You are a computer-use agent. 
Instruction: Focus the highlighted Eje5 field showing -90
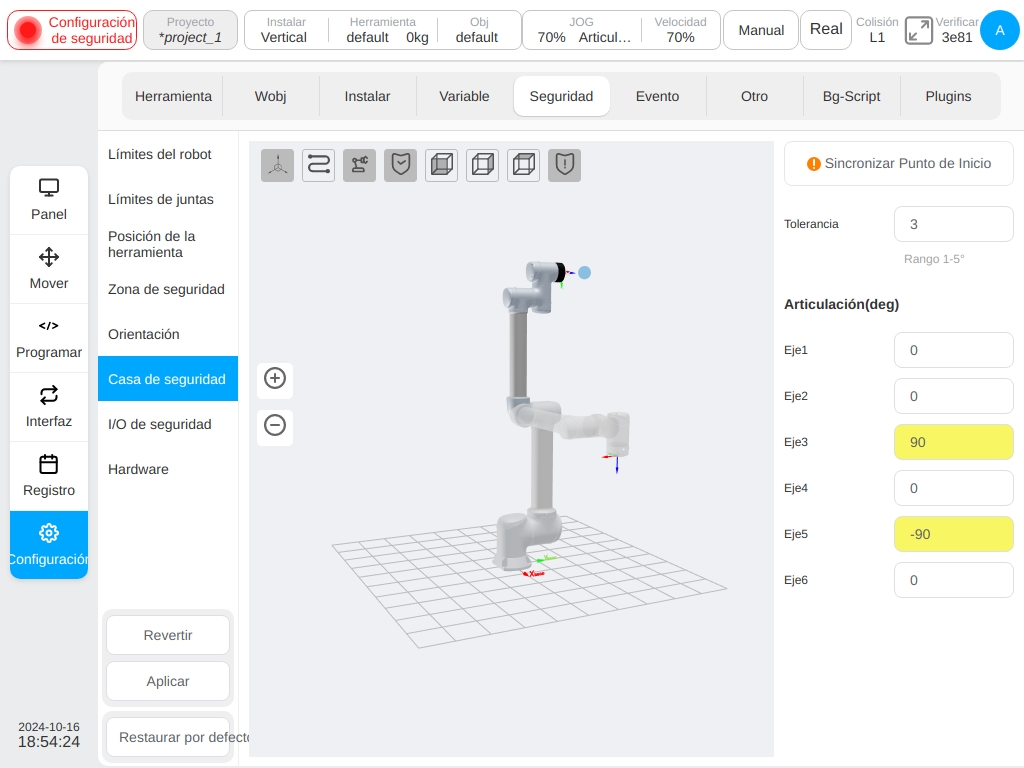pos(953,534)
